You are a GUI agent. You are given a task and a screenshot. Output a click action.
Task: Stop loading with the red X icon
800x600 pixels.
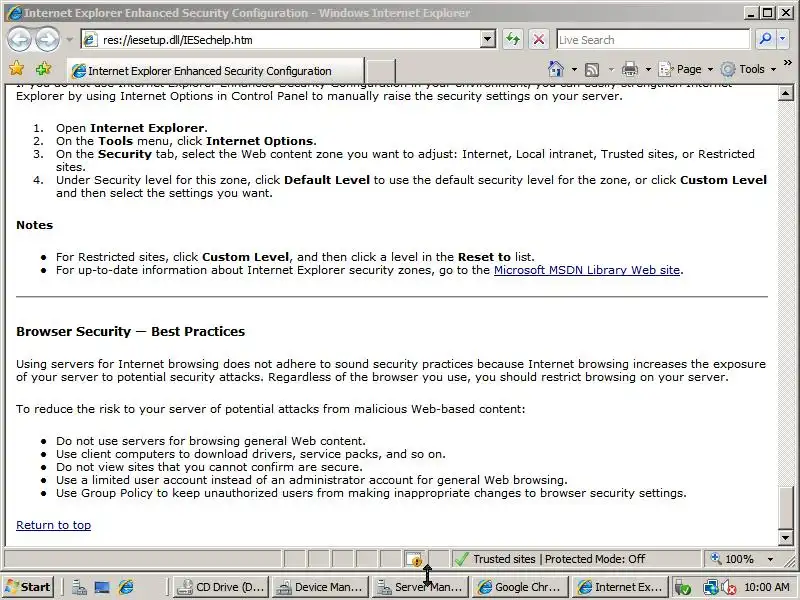(x=538, y=40)
